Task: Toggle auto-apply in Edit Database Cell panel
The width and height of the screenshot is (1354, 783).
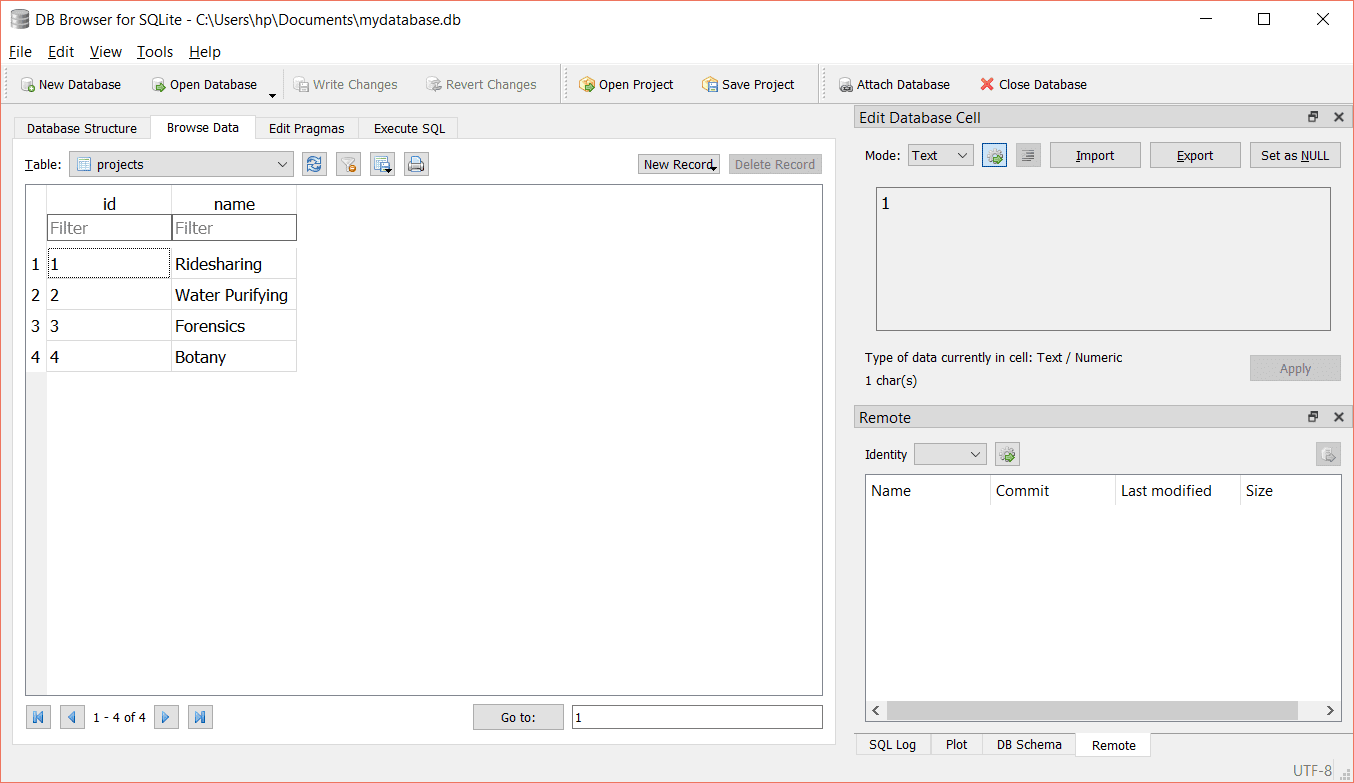Action: click(994, 154)
